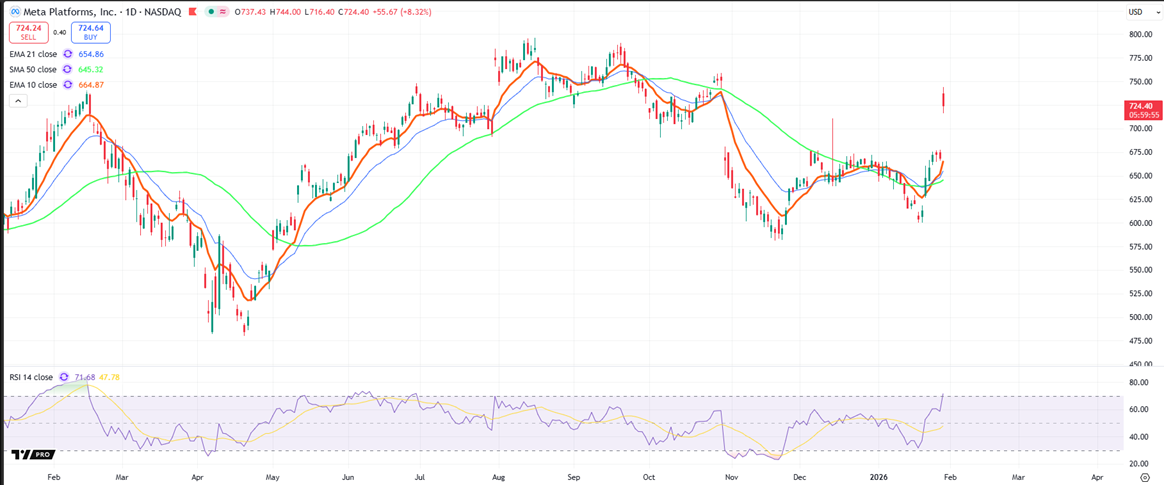
Task: Click the RSI value 71.68
Action: pyautogui.click(x=86, y=377)
